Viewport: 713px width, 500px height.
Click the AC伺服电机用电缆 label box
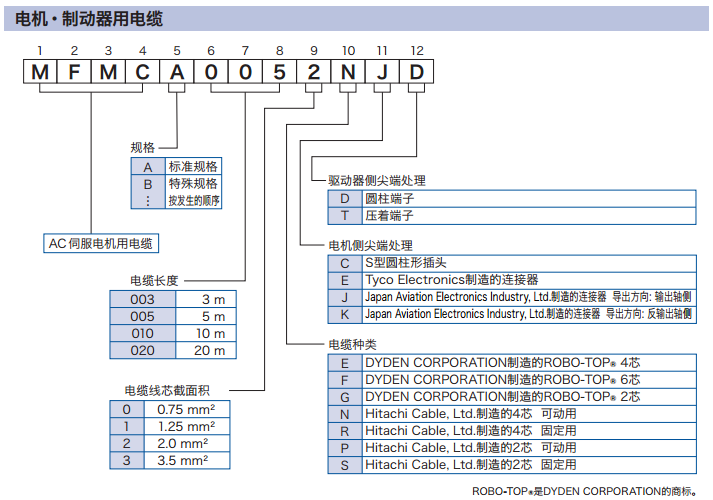click(101, 243)
